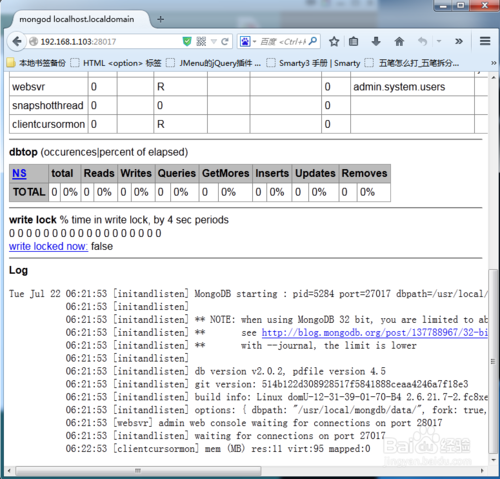Click the vertical scrollbar down arrow
The height and width of the screenshot is (479, 500).
[493, 460]
